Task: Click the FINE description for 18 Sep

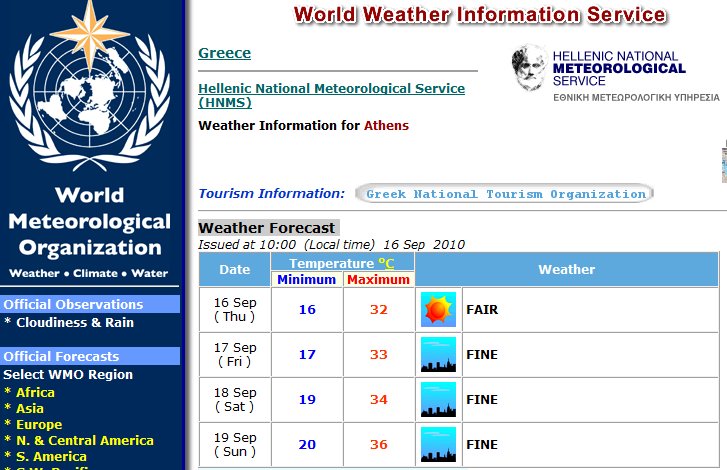Action: point(482,400)
